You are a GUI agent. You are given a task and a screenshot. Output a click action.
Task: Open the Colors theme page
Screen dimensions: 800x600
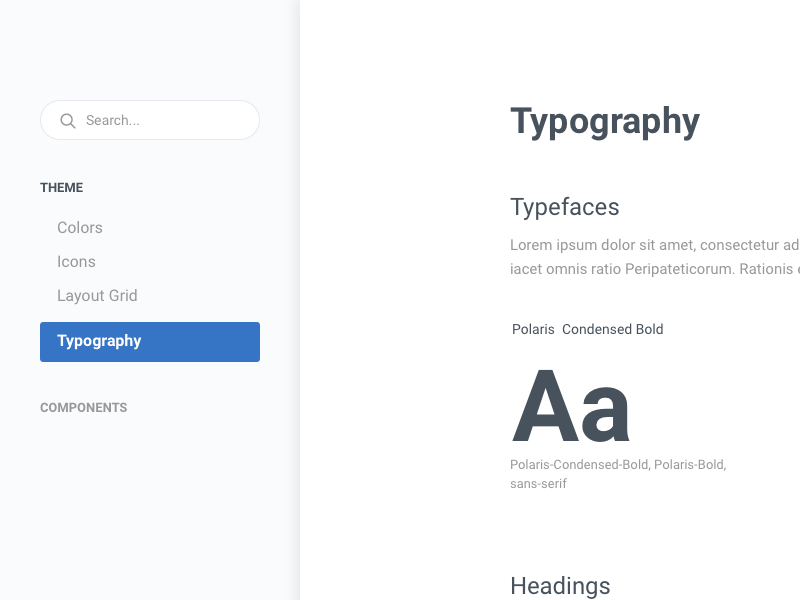coord(79,228)
